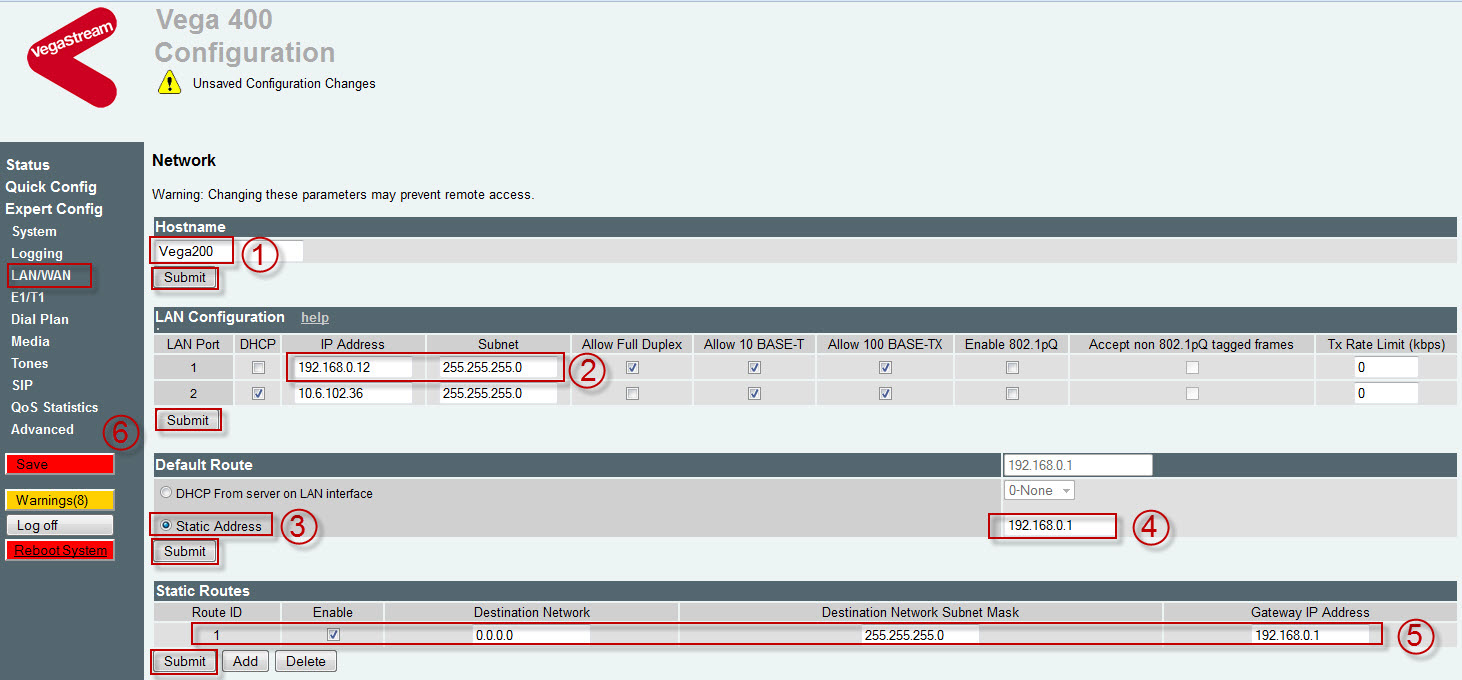Click the VegaStream logo

point(71,57)
